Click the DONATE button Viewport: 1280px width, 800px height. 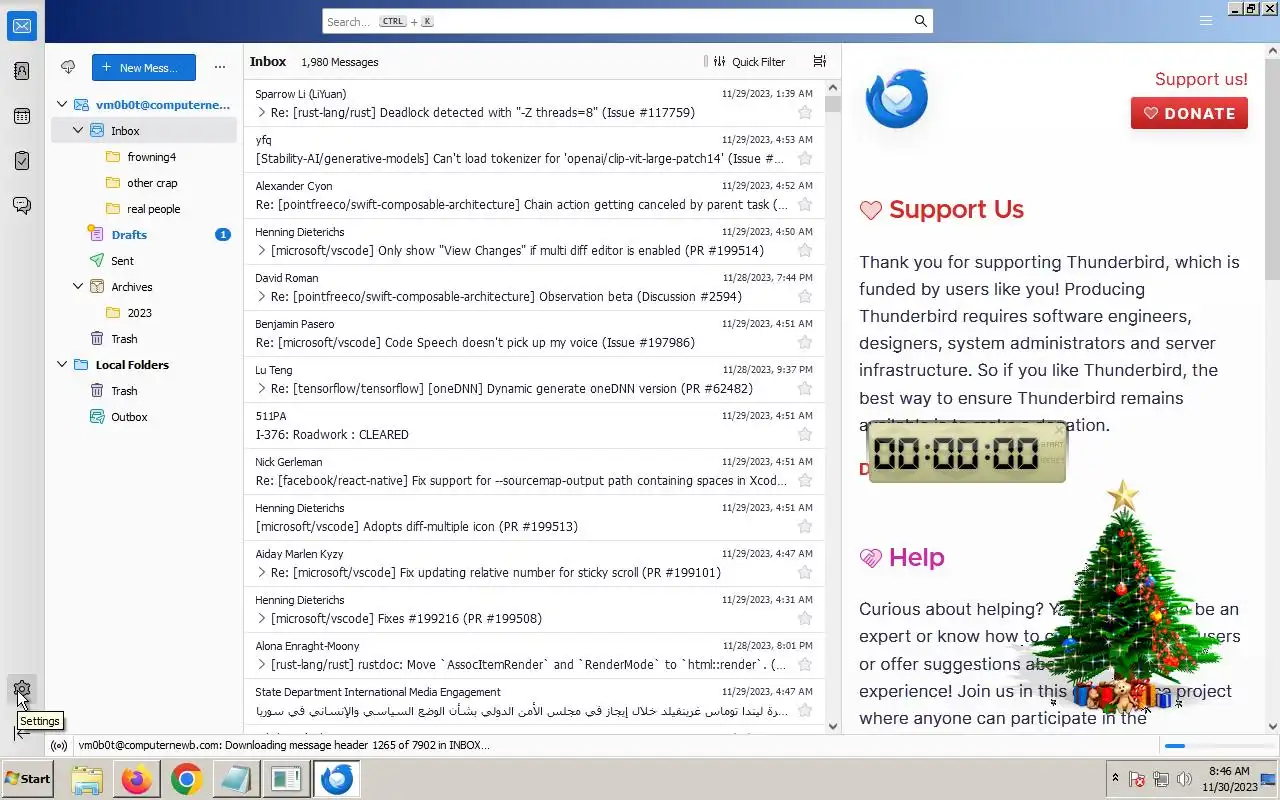click(x=1189, y=113)
